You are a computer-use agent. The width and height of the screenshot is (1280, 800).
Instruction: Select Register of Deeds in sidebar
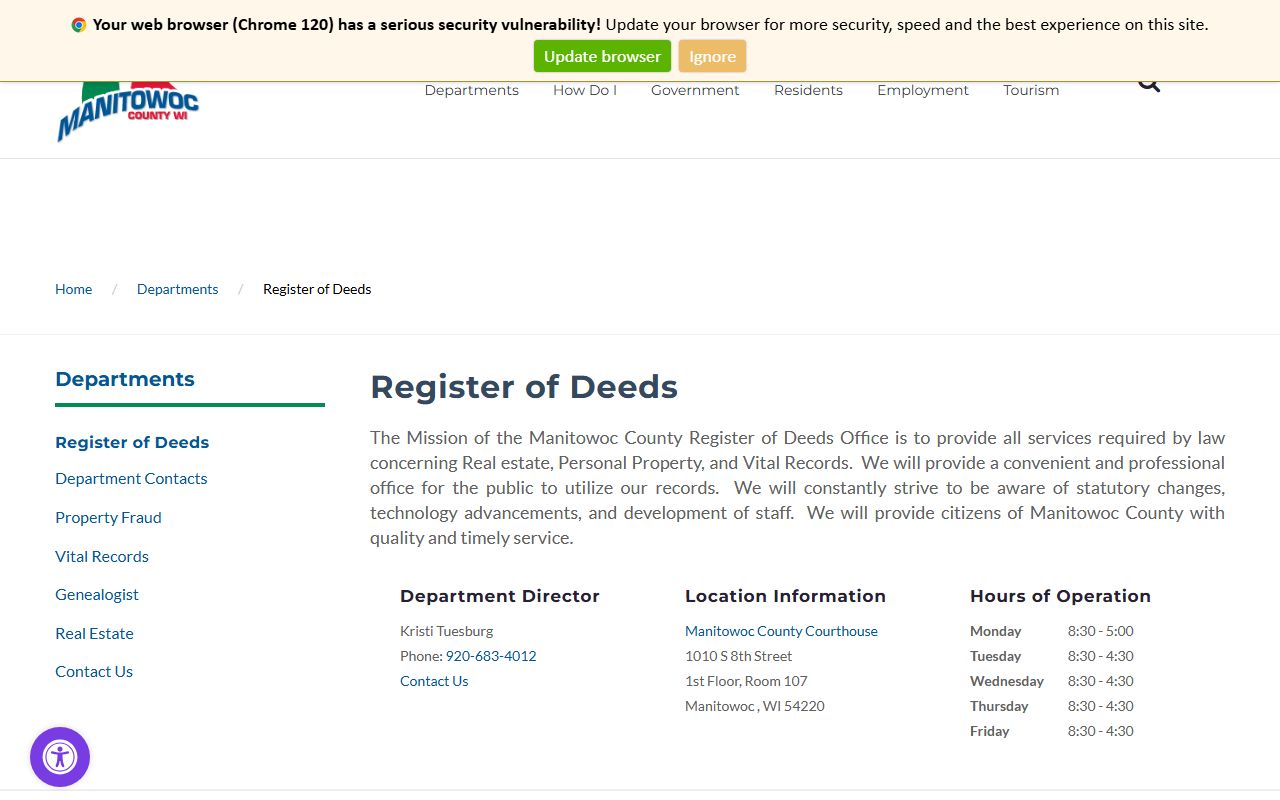pyautogui.click(x=132, y=442)
